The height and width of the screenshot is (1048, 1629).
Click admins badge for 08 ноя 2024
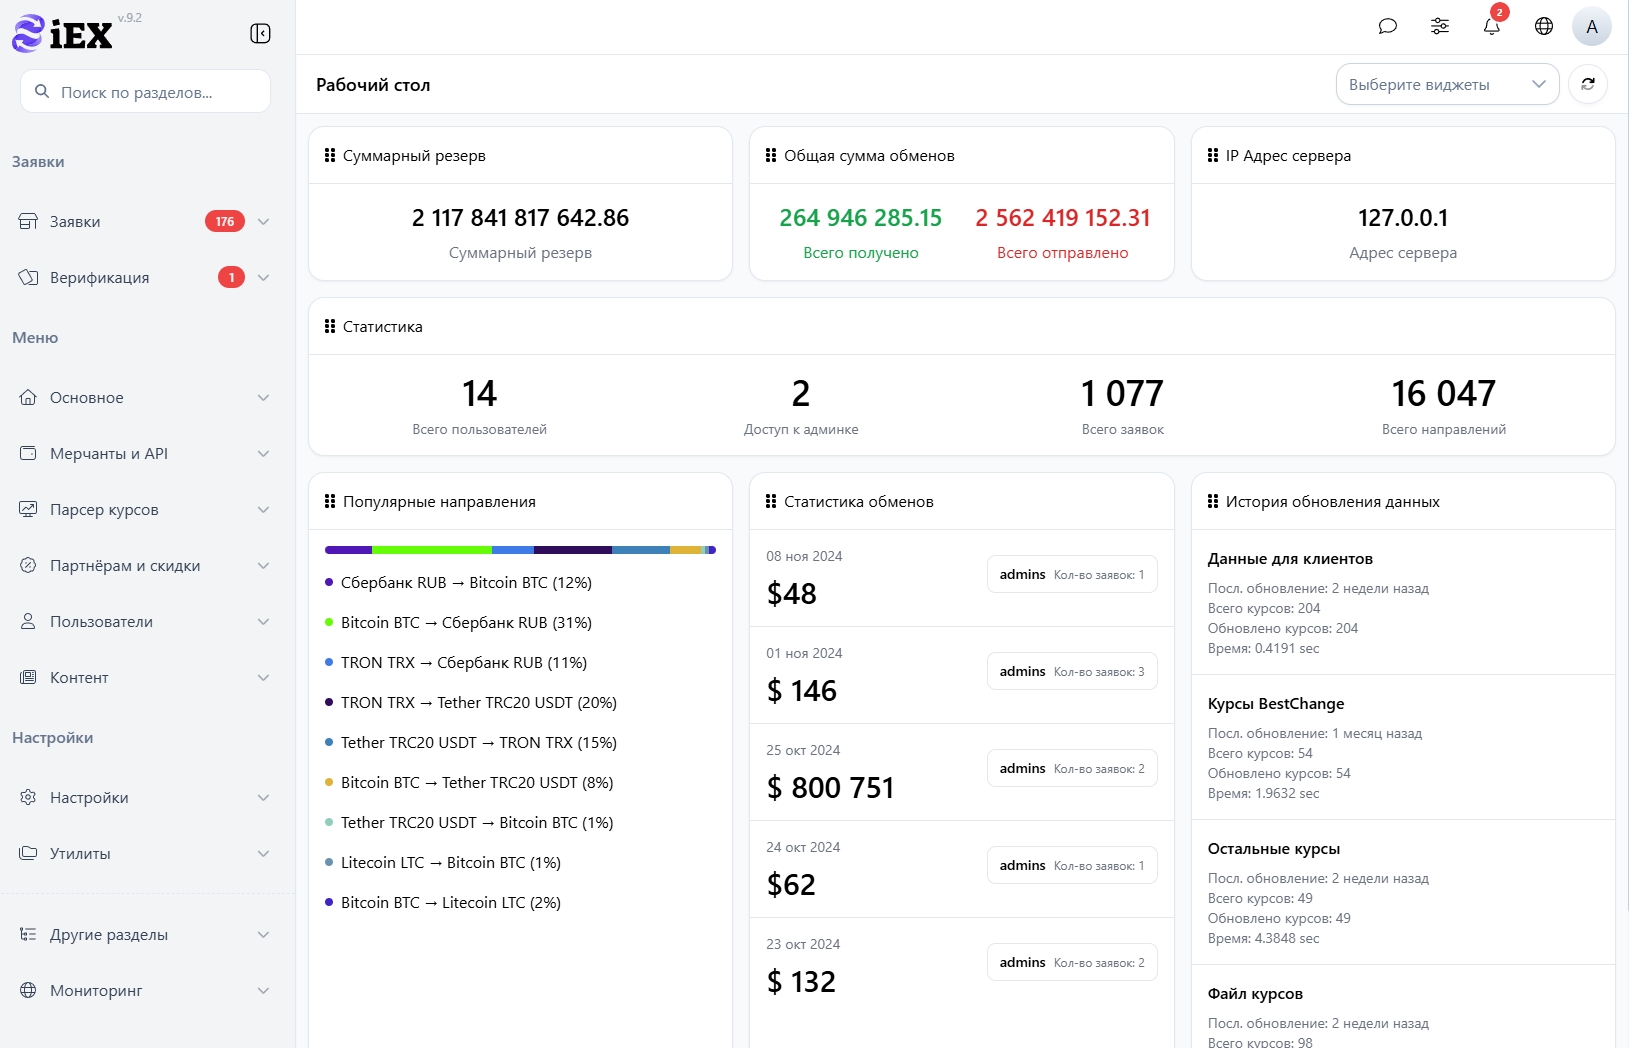pyautogui.click(x=1071, y=575)
